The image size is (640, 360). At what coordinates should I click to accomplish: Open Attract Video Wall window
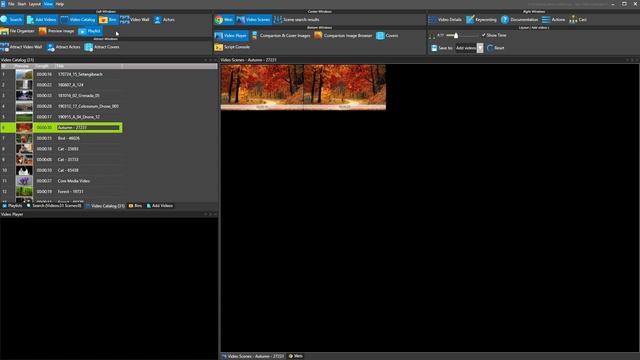click(22, 47)
